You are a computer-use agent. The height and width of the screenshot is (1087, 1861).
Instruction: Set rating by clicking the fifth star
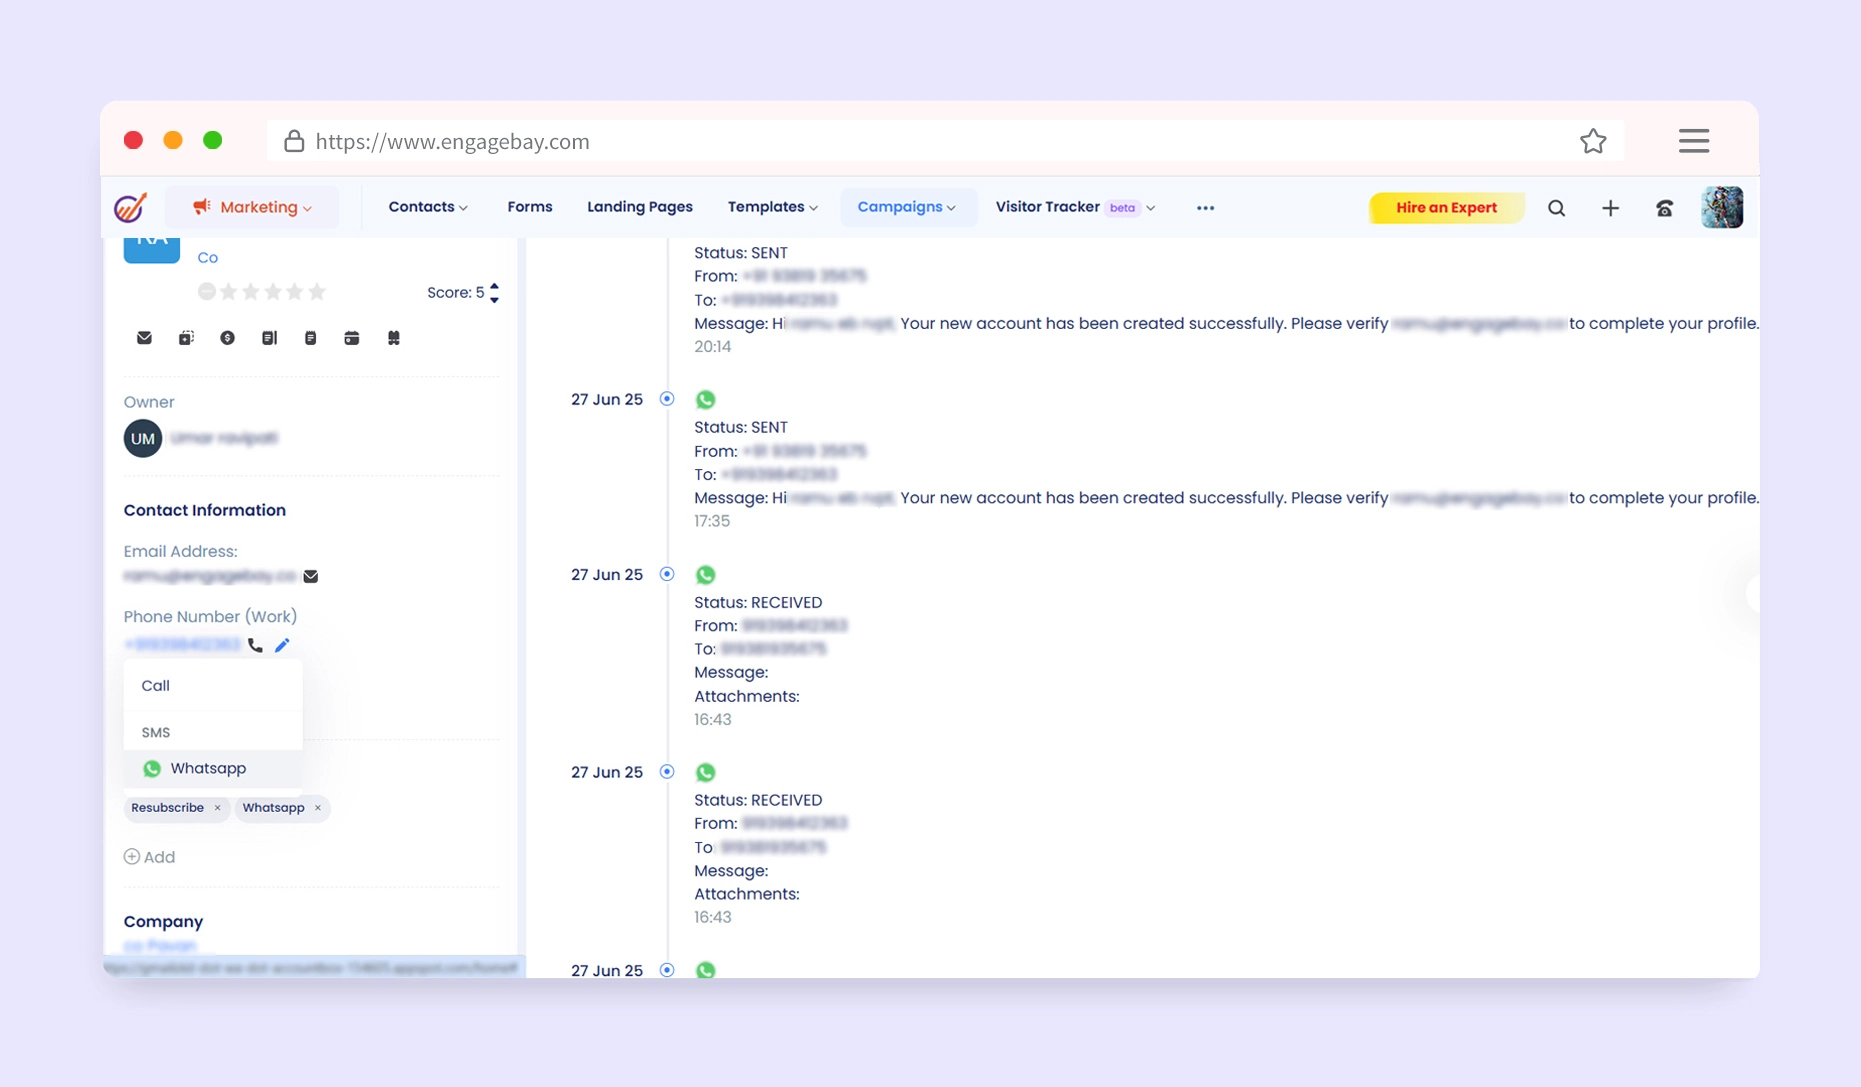(x=317, y=292)
